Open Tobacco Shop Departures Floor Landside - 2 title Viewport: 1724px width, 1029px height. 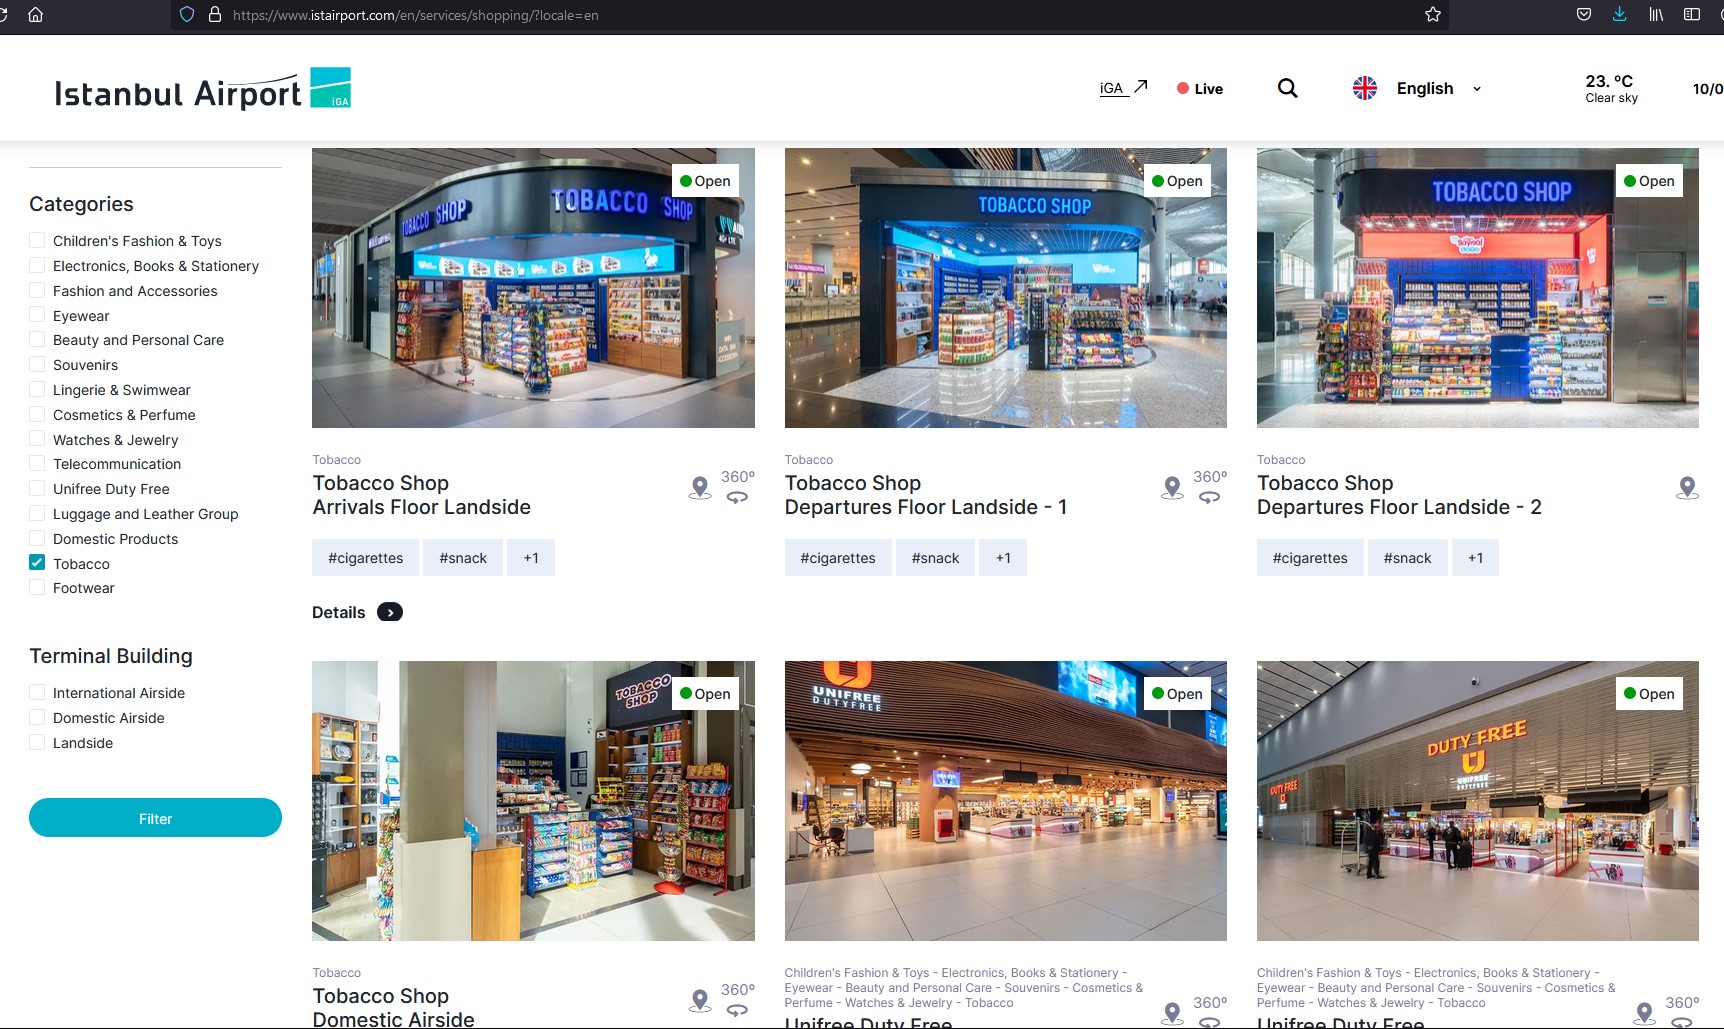1399,495
